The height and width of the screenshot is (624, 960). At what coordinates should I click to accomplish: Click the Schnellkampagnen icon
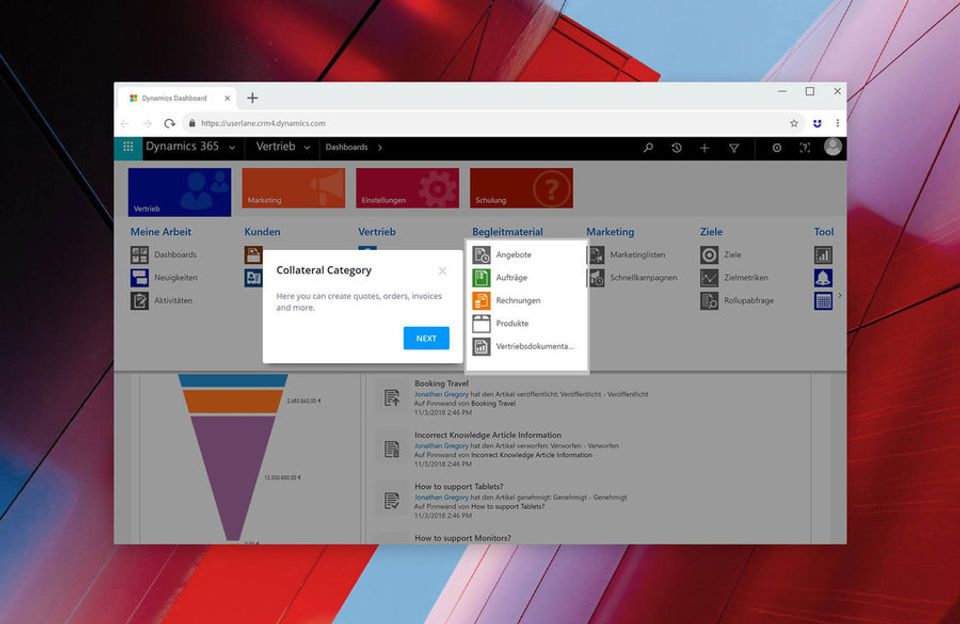[596, 278]
